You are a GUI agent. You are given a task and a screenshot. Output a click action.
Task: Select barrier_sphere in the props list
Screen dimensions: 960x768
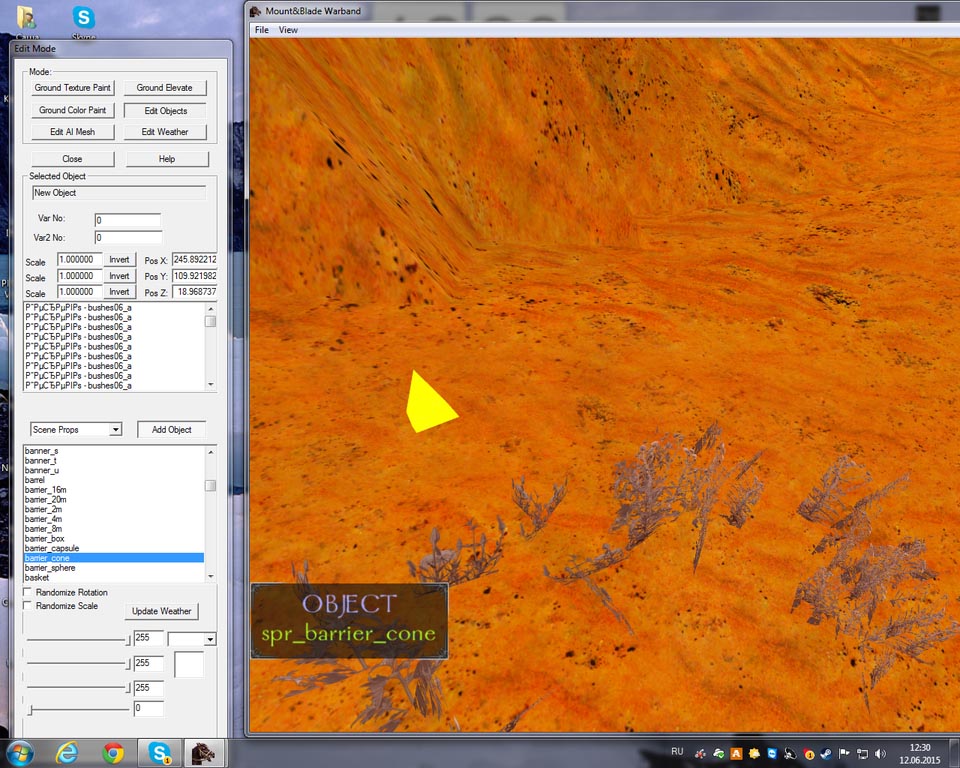50,568
